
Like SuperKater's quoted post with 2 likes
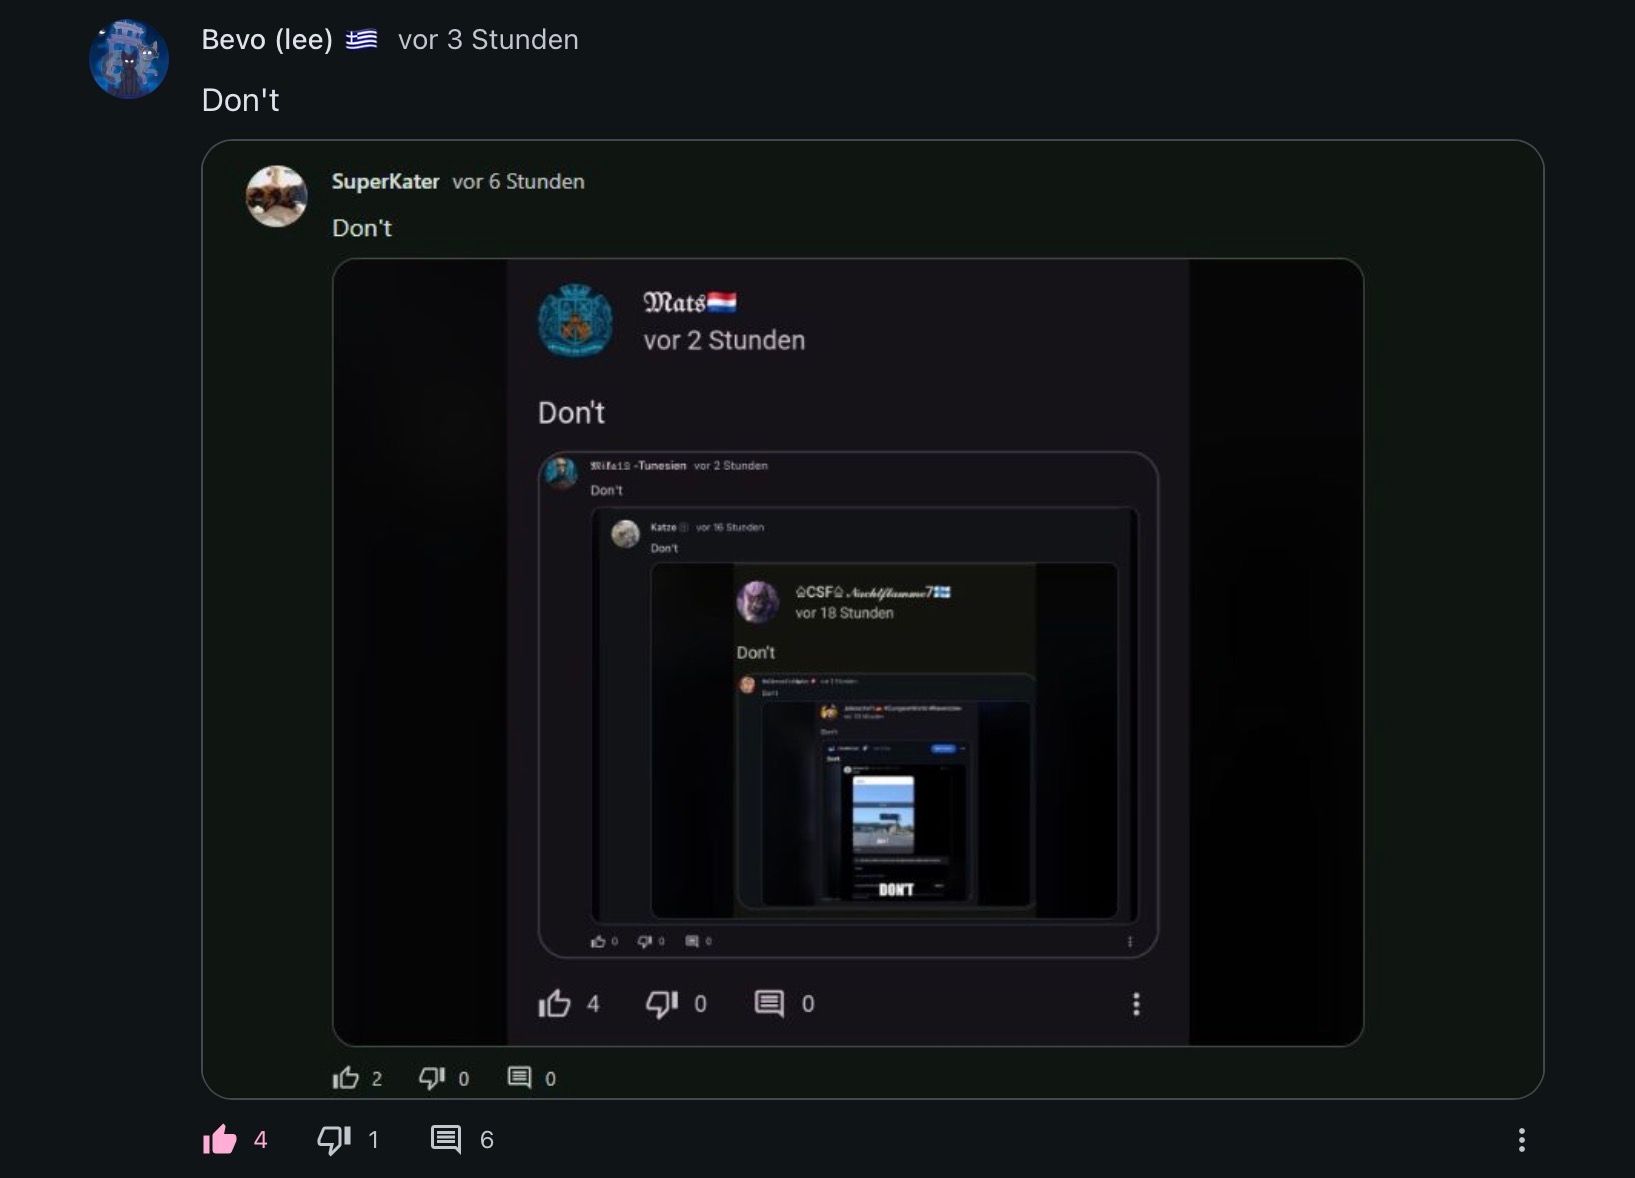click(x=346, y=1078)
